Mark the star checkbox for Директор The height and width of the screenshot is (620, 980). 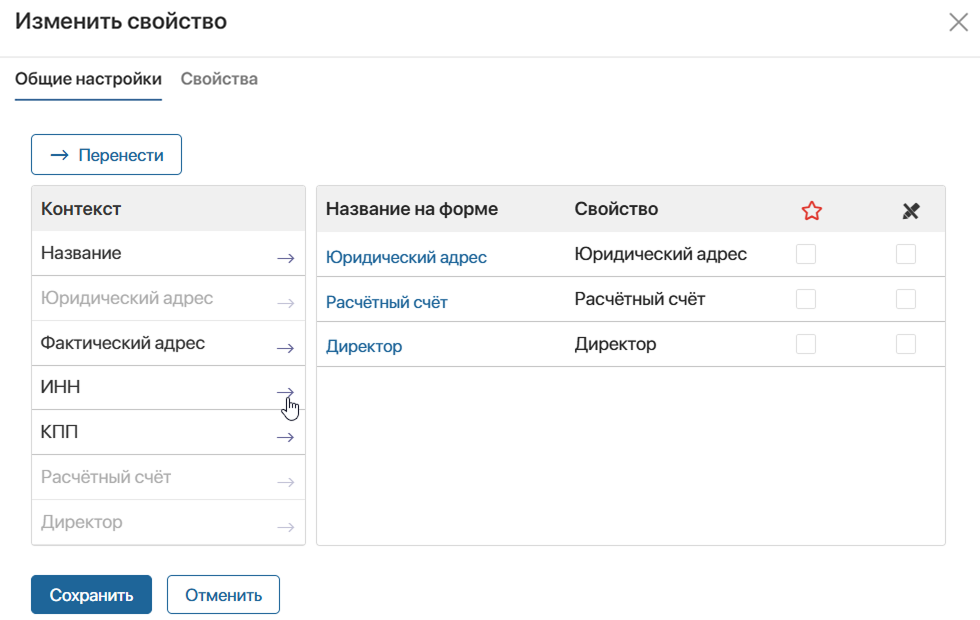point(806,344)
